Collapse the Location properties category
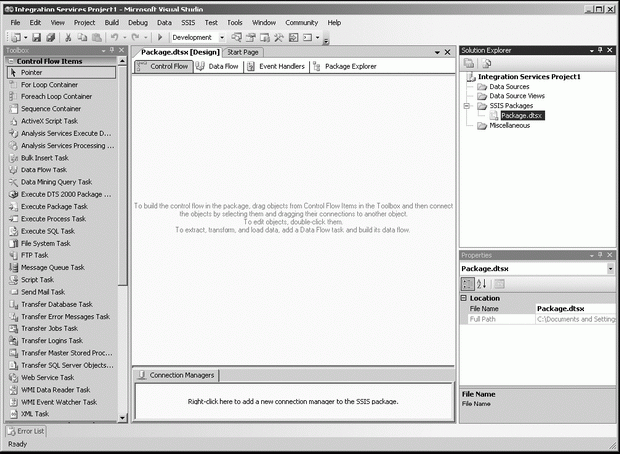Image resolution: width=620 pixels, height=454 pixels. [x=464, y=298]
